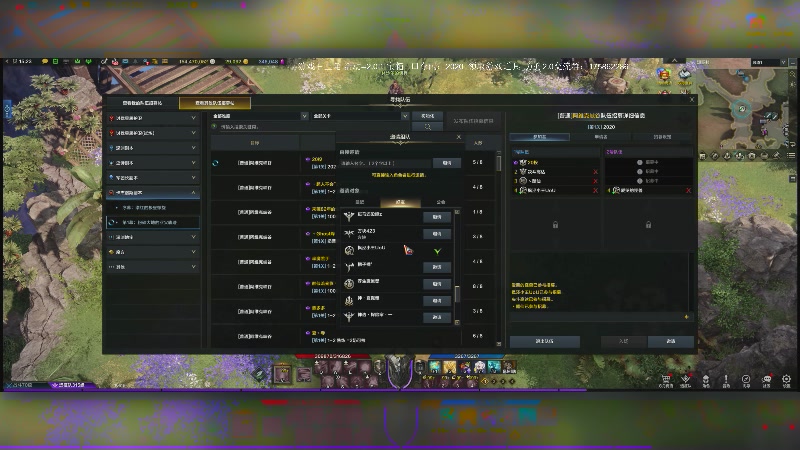
Task: Select the middle tab in party detail panel
Action: tap(601, 137)
